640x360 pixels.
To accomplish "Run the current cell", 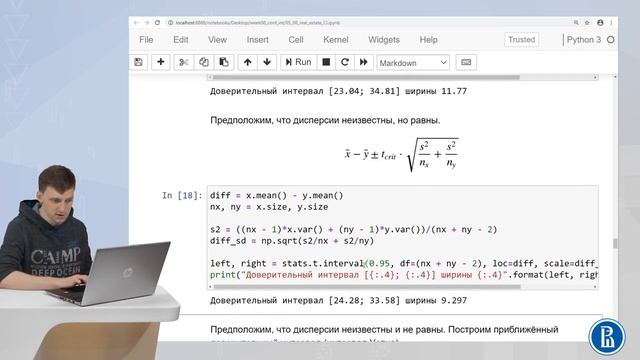I will 298,62.
